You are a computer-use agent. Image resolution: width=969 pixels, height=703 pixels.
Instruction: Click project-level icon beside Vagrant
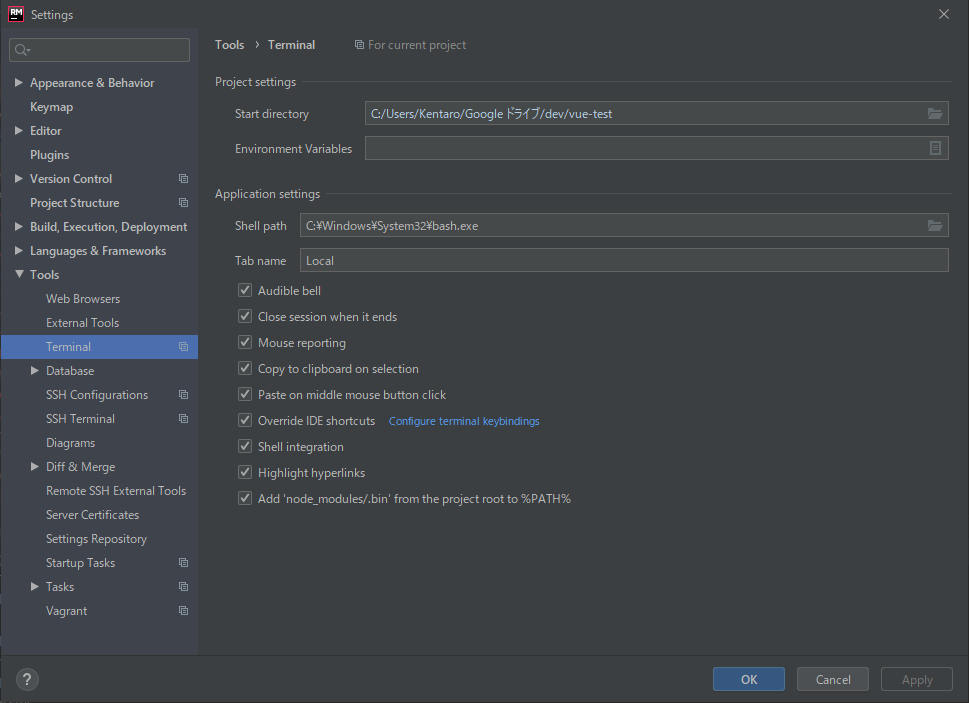tap(184, 610)
